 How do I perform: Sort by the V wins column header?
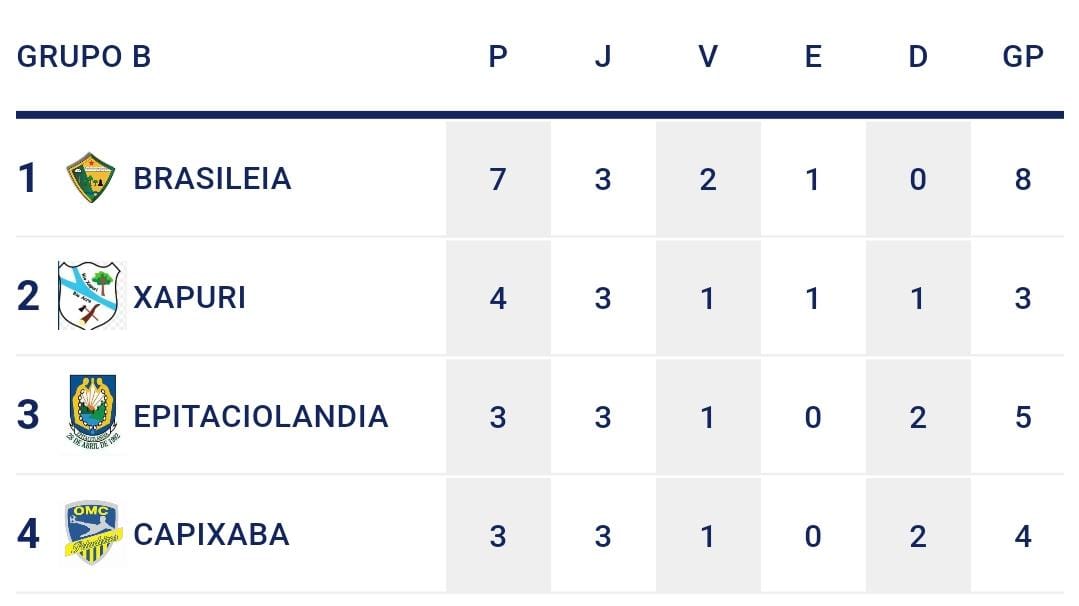(708, 56)
